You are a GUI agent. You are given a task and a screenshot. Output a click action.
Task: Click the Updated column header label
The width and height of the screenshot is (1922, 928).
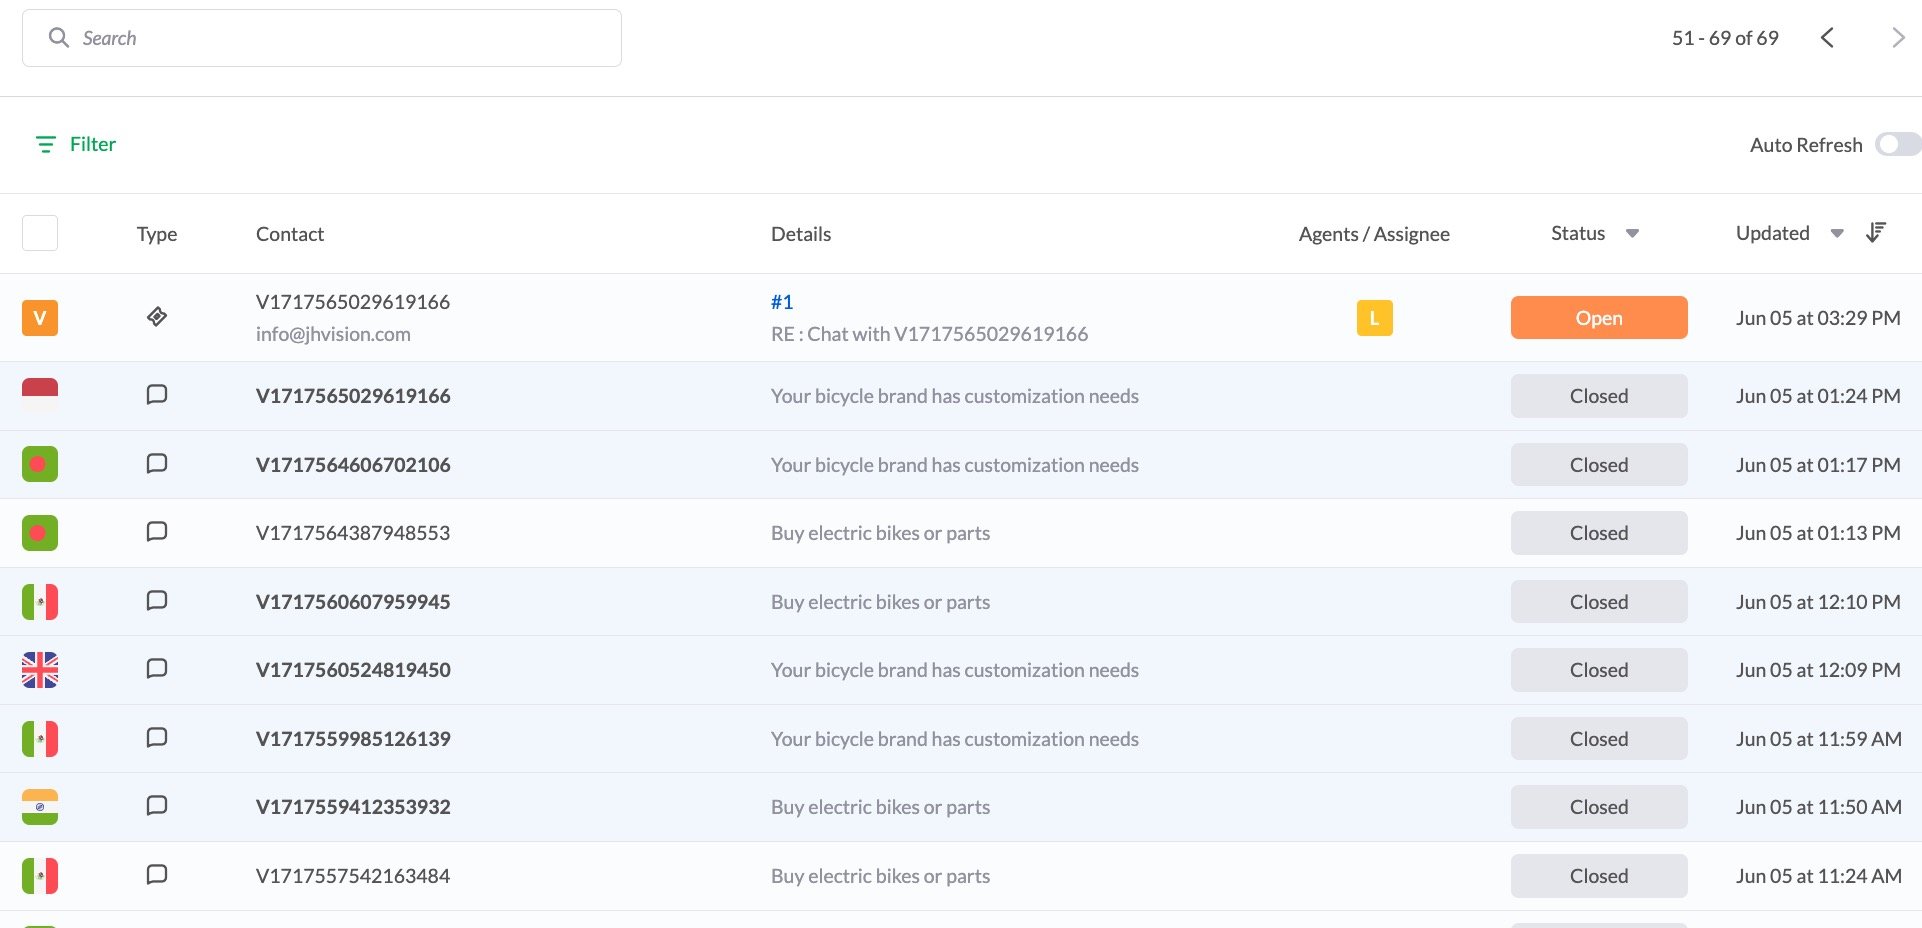coord(1773,233)
